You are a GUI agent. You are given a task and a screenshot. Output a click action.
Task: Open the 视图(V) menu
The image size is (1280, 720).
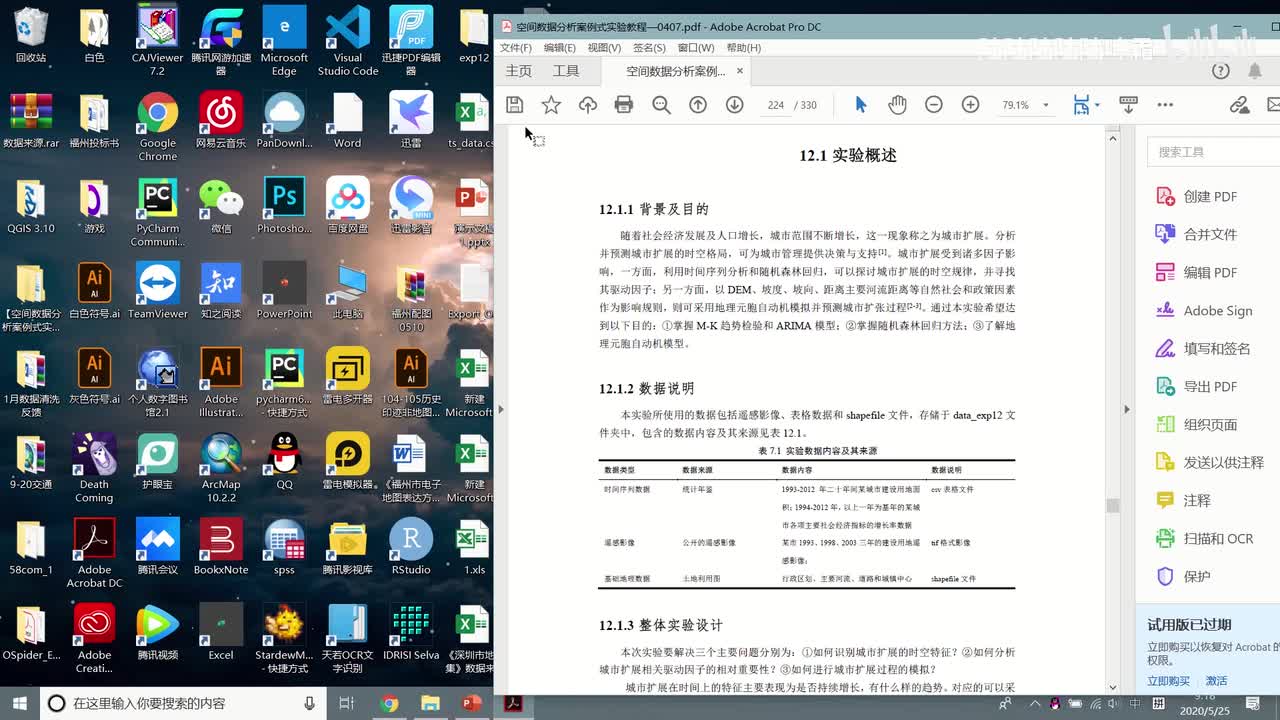coord(604,48)
